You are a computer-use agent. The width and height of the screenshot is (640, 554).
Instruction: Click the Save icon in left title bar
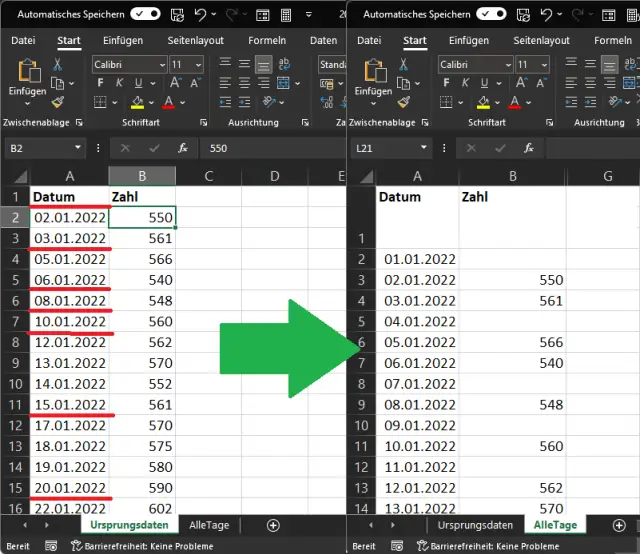pos(179,15)
